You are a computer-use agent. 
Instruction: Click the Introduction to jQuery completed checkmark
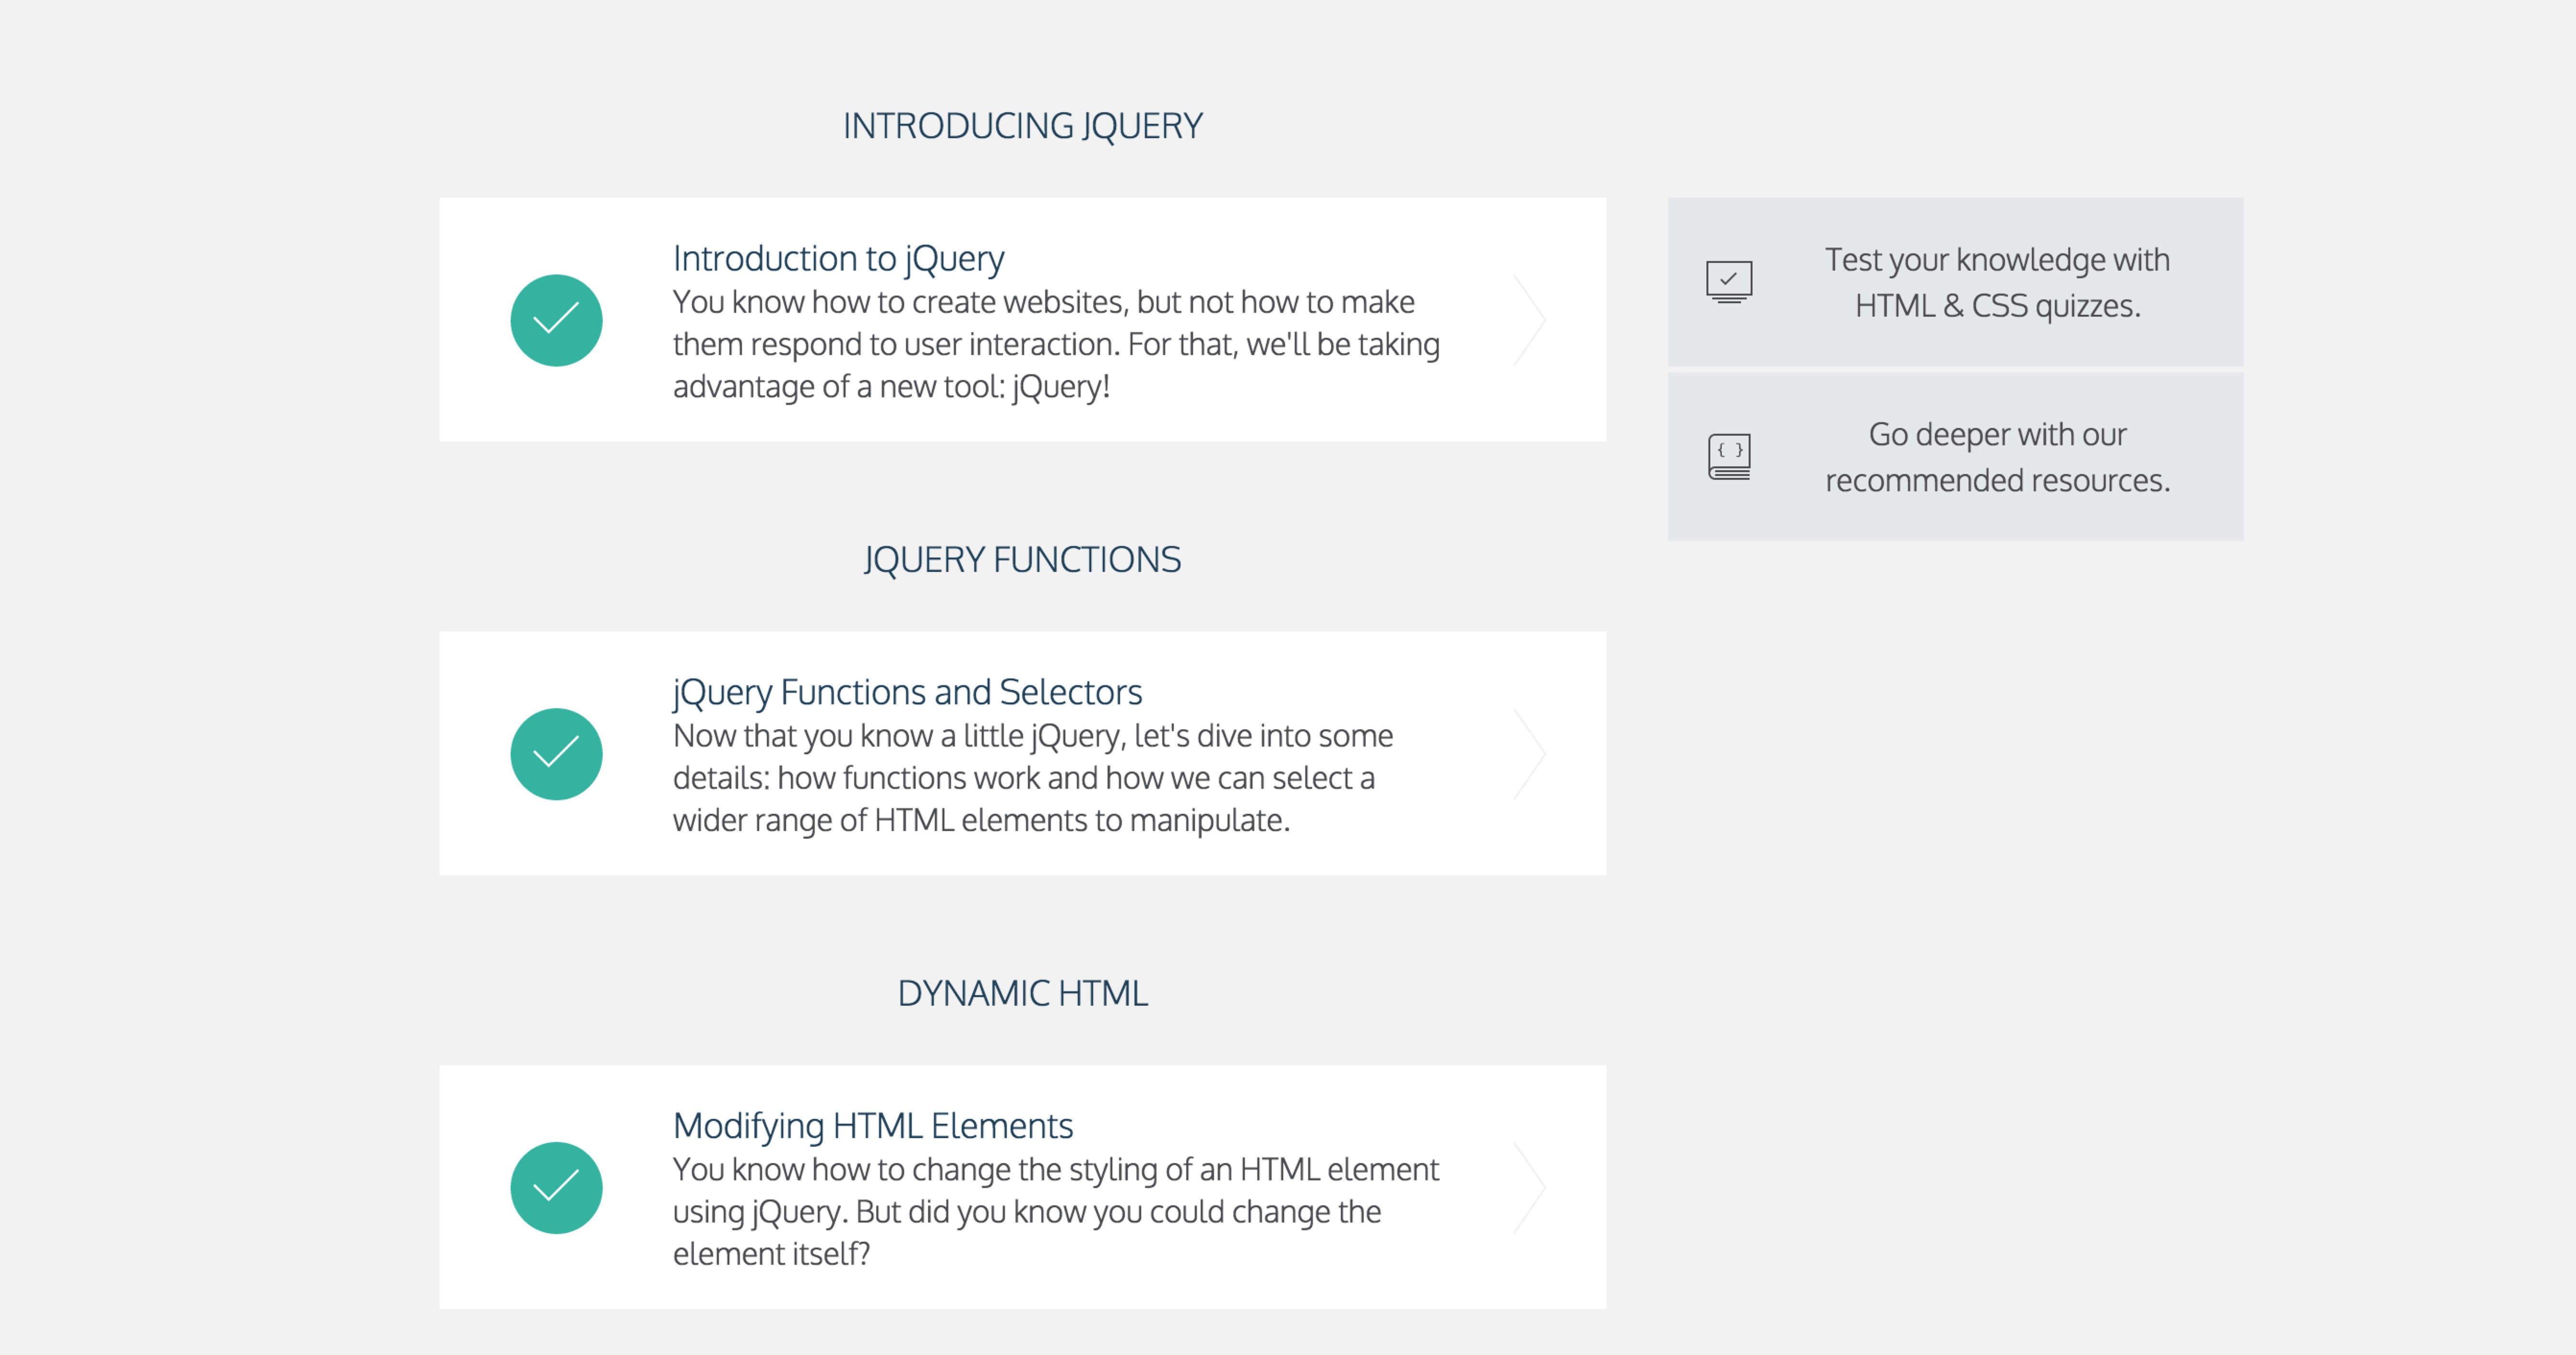tap(556, 320)
